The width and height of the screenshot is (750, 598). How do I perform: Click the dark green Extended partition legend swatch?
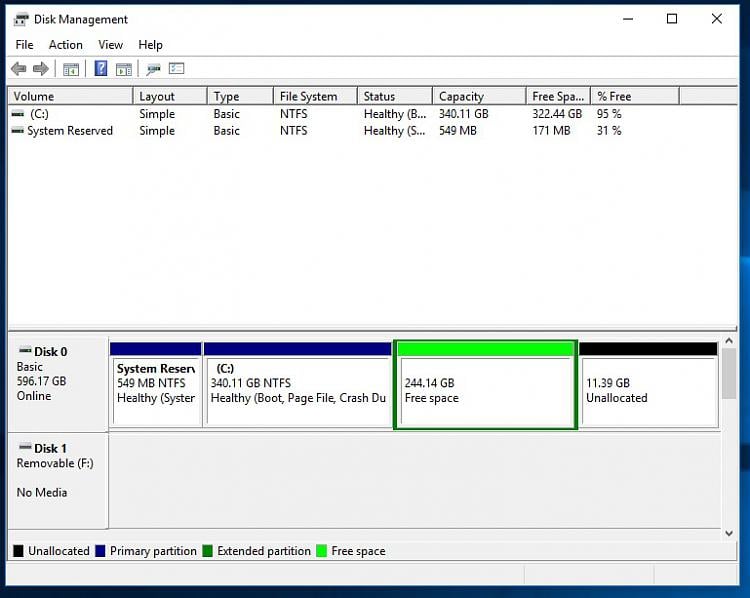[207, 551]
